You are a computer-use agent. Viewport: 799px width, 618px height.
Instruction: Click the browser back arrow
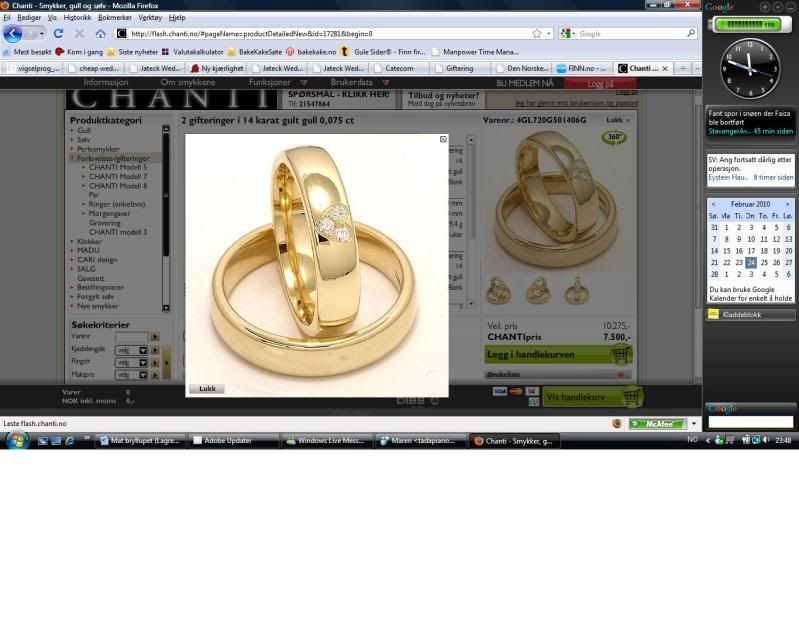click(x=13, y=33)
